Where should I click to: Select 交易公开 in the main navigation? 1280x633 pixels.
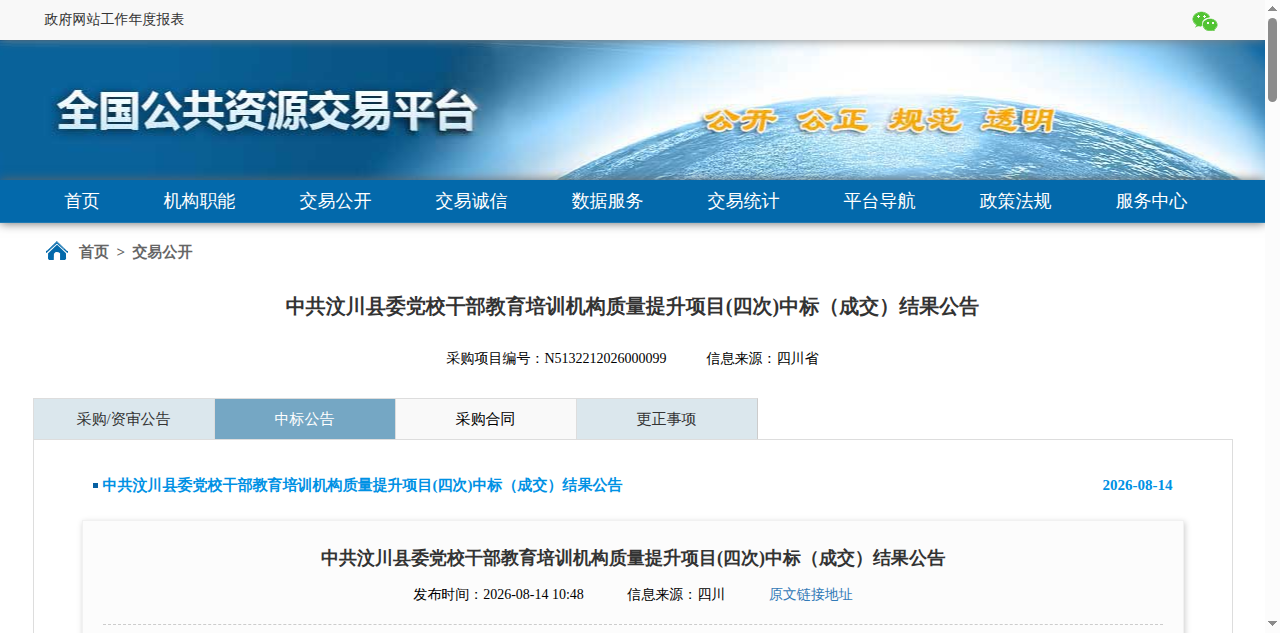point(336,201)
